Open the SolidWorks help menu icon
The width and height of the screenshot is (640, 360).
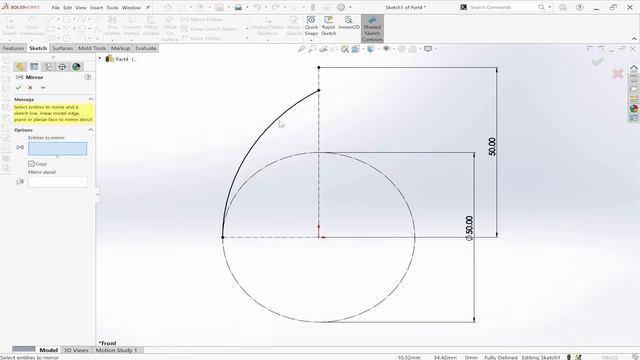point(579,7)
